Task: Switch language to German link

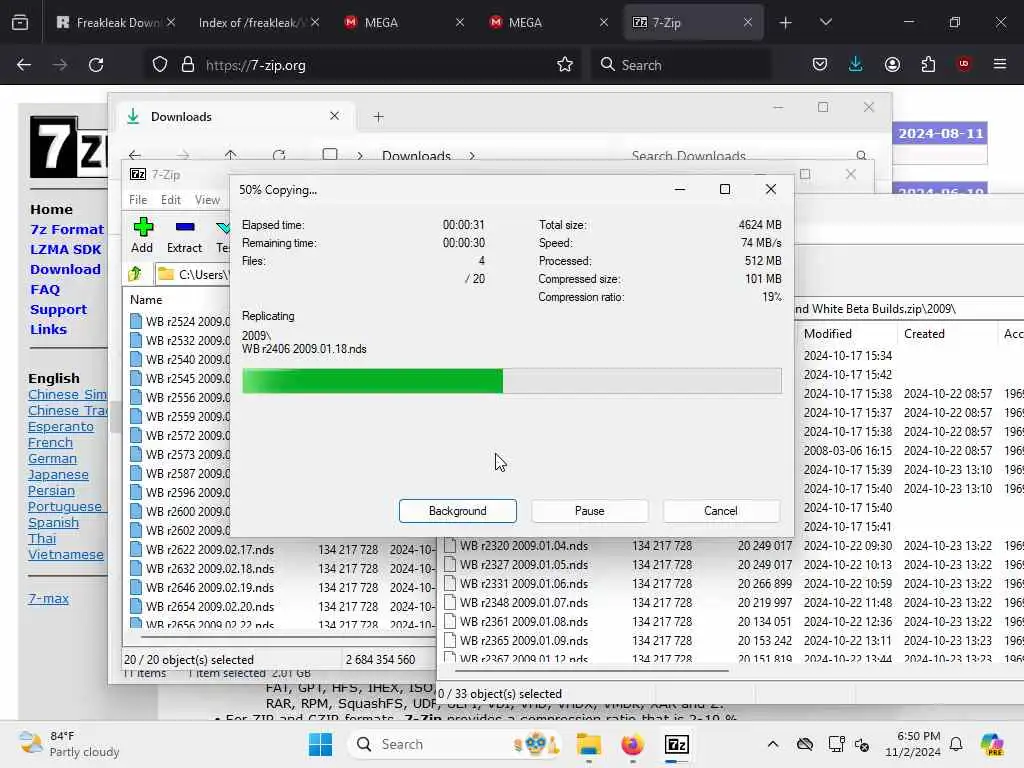Action: pyautogui.click(x=52, y=459)
